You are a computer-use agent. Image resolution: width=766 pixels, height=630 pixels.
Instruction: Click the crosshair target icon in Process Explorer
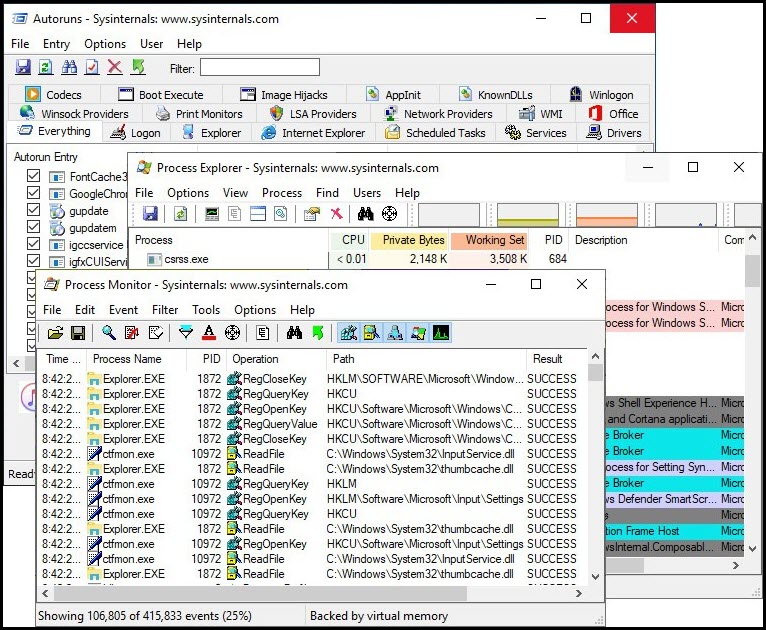click(x=389, y=214)
